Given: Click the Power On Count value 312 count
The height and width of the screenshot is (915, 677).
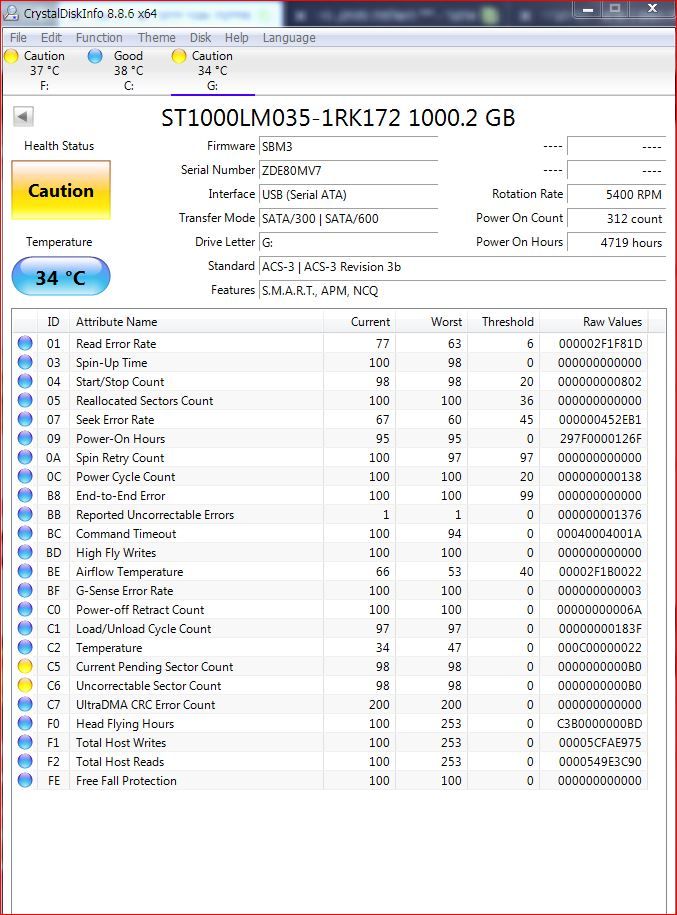Looking at the screenshot, I should [616, 218].
